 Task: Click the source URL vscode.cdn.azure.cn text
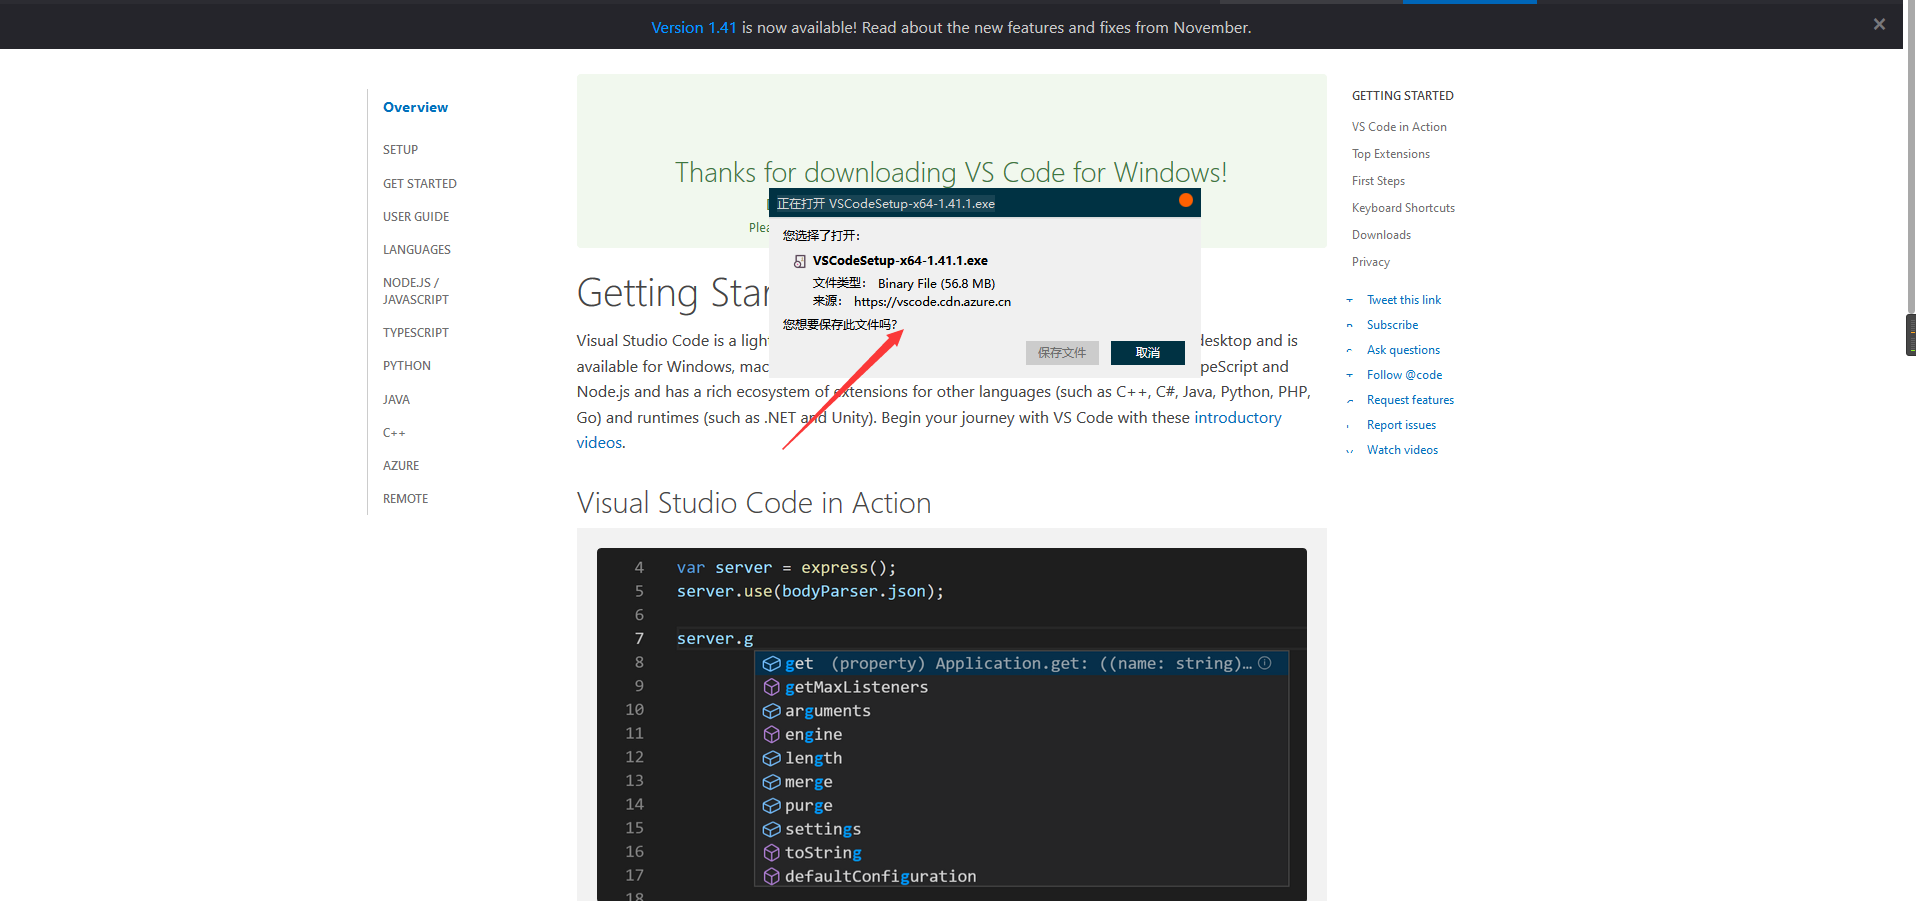pos(932,302)
